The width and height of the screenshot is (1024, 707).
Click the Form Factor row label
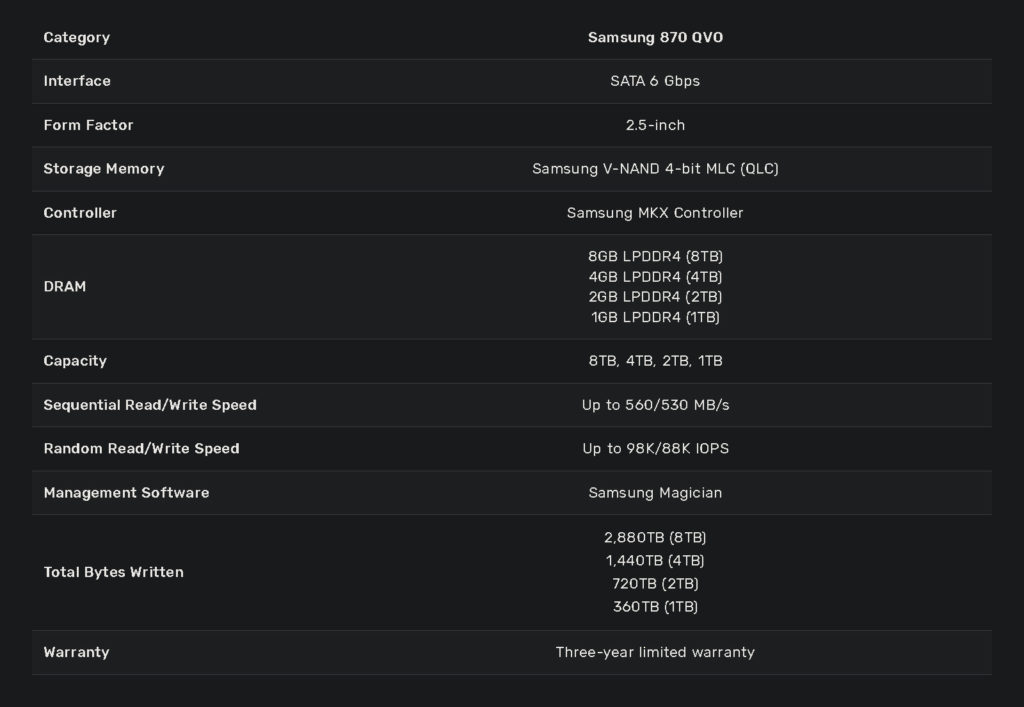pos(88,125)
